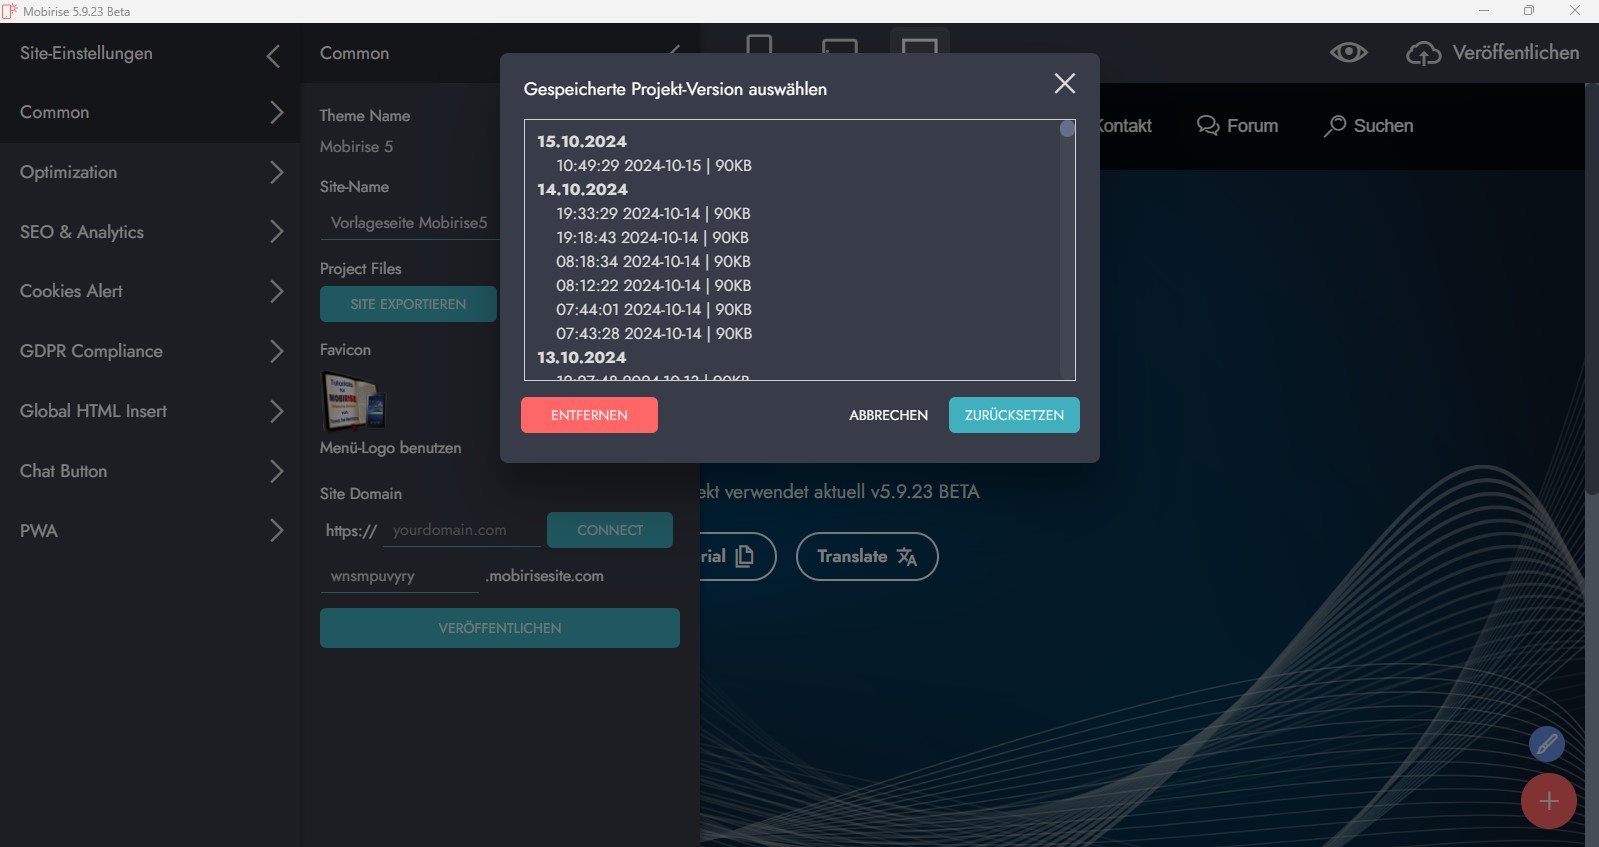The width and height of the screenshot is (1599, 847).
Task: Click the Forum chat bubble icon
Action: (x=1208, y=126)
